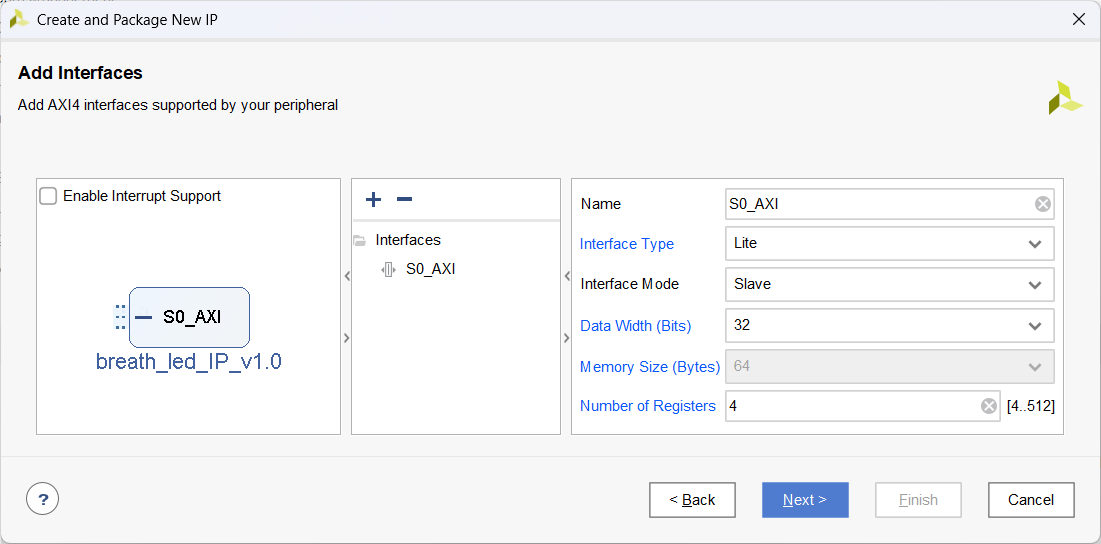Select S0_AXI in the Interfaces tree
This screenshot has height=544, width=1101.
point(430,269)
